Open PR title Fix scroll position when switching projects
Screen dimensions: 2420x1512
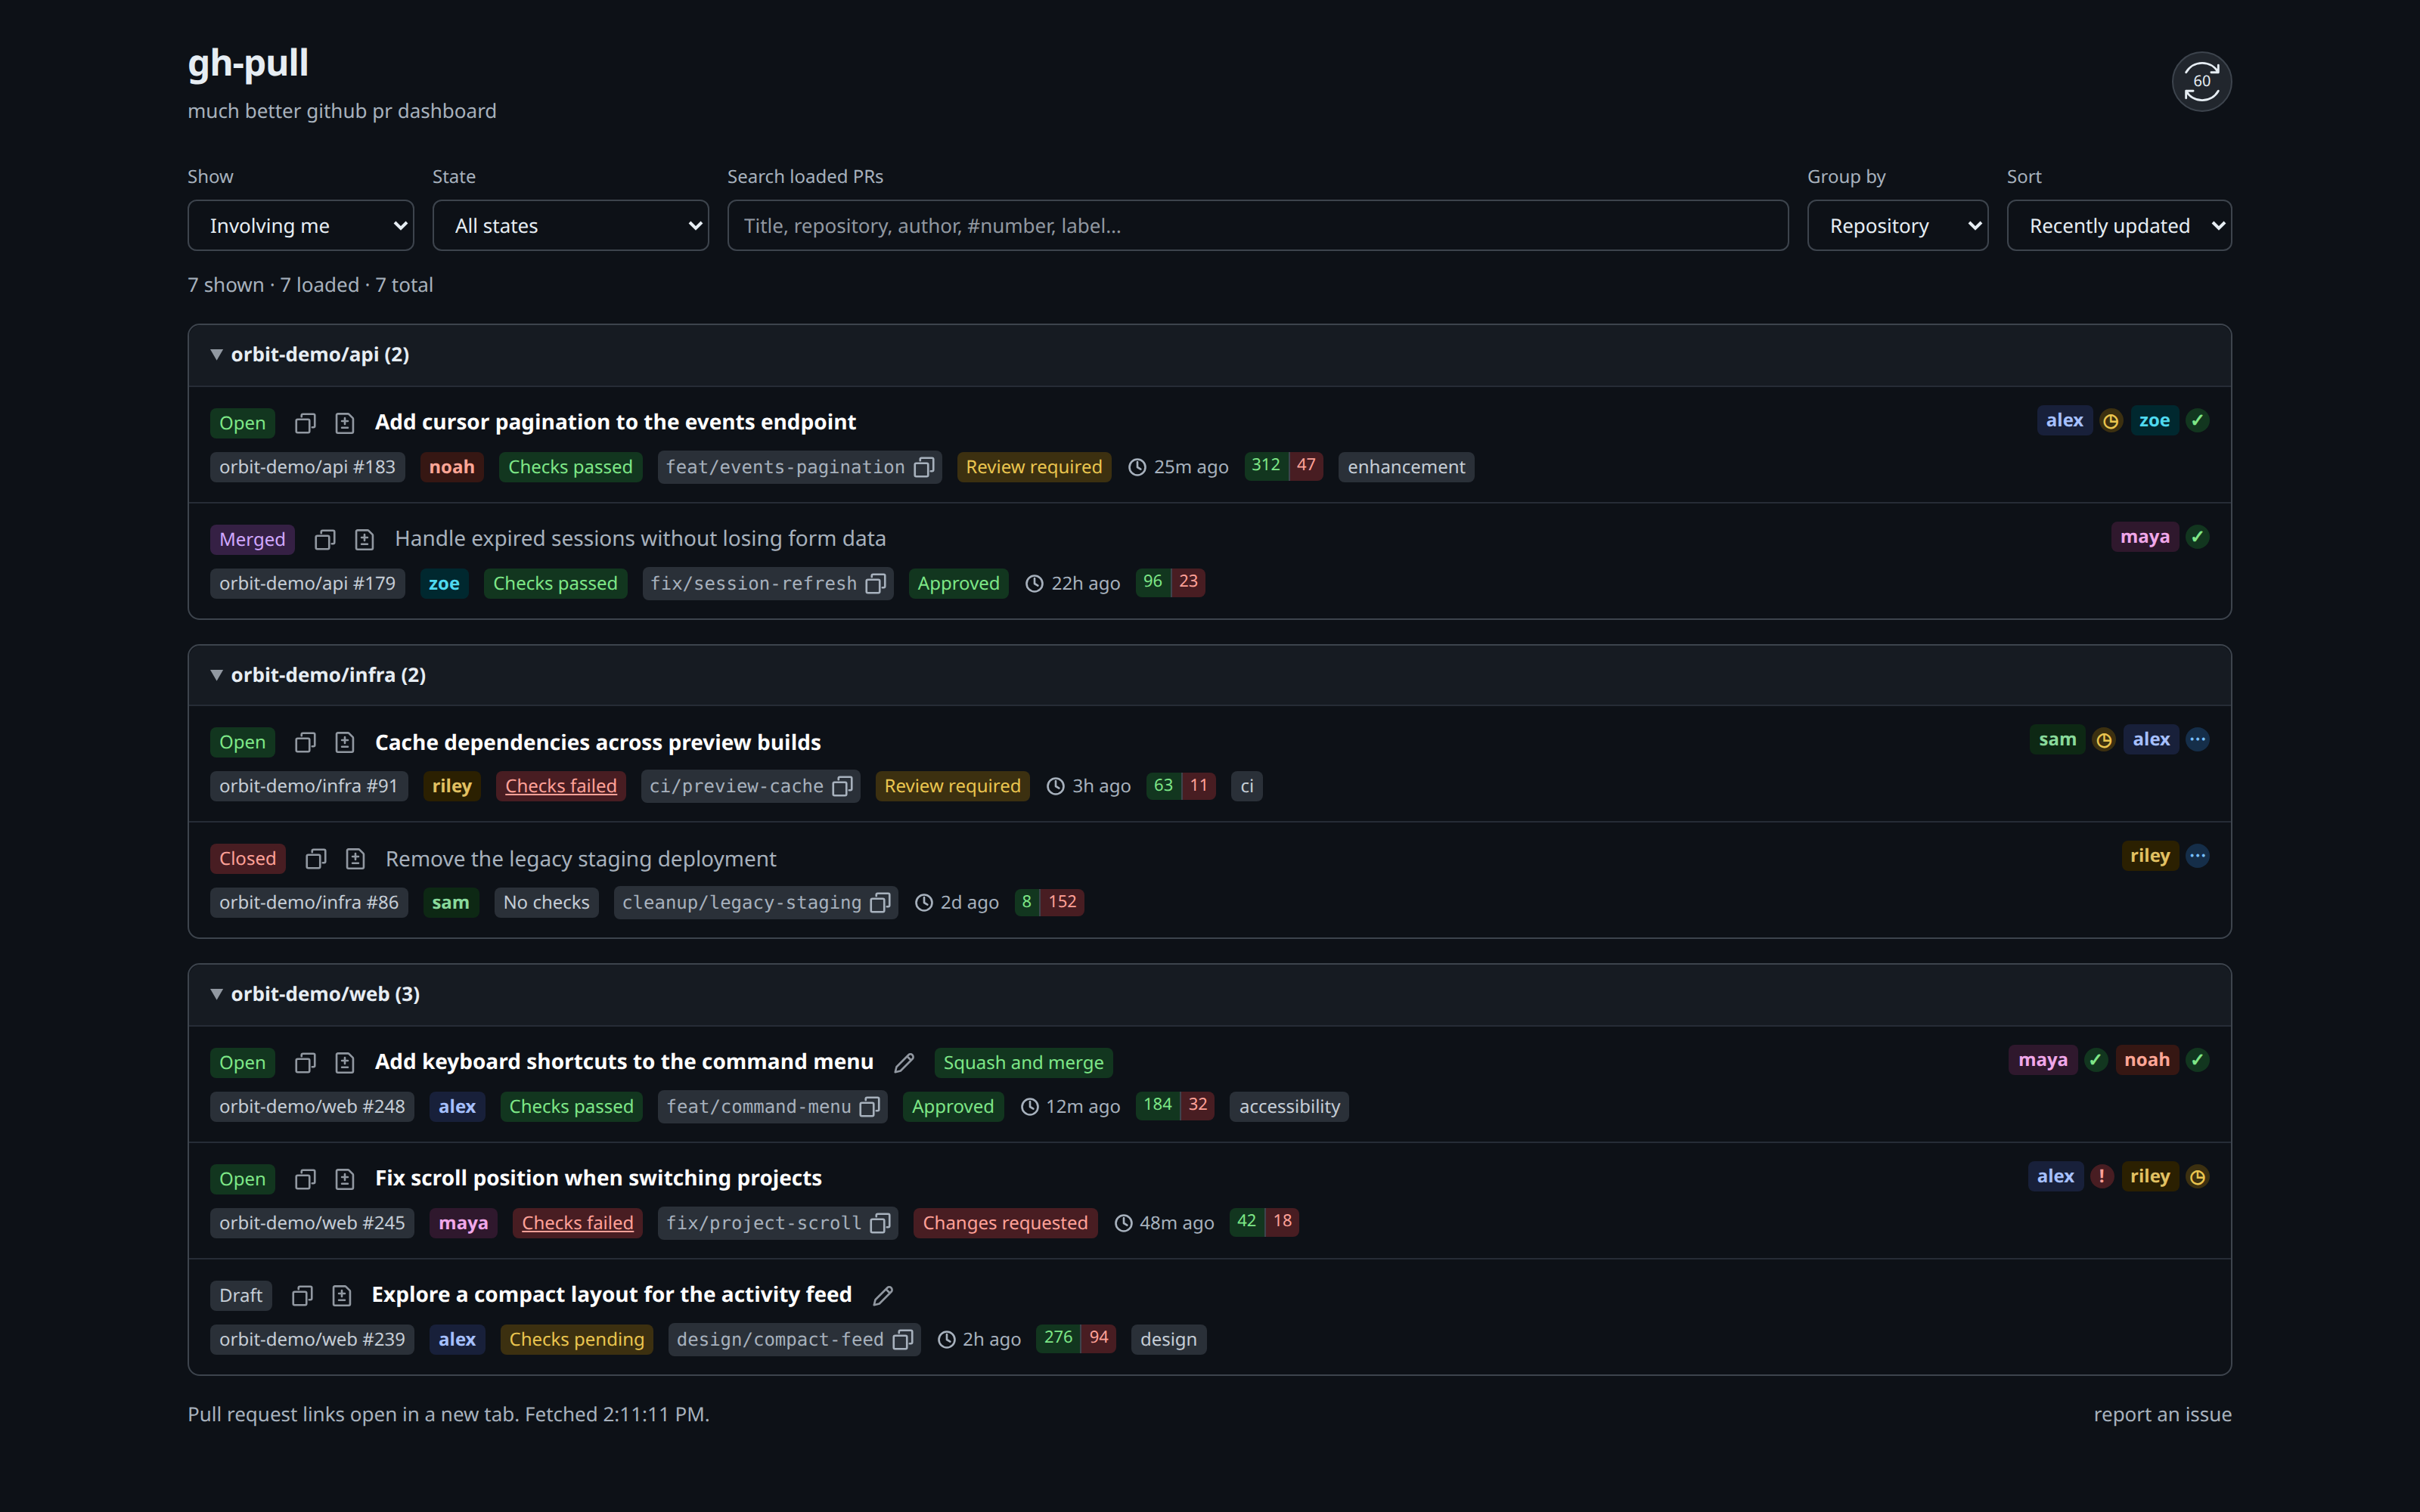[x=598, y=1178]
